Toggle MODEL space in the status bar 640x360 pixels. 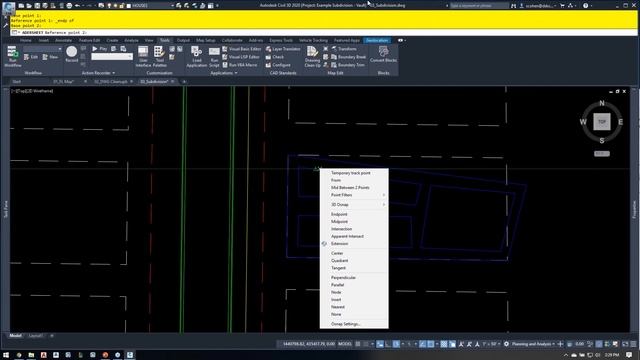click(345, 344)
